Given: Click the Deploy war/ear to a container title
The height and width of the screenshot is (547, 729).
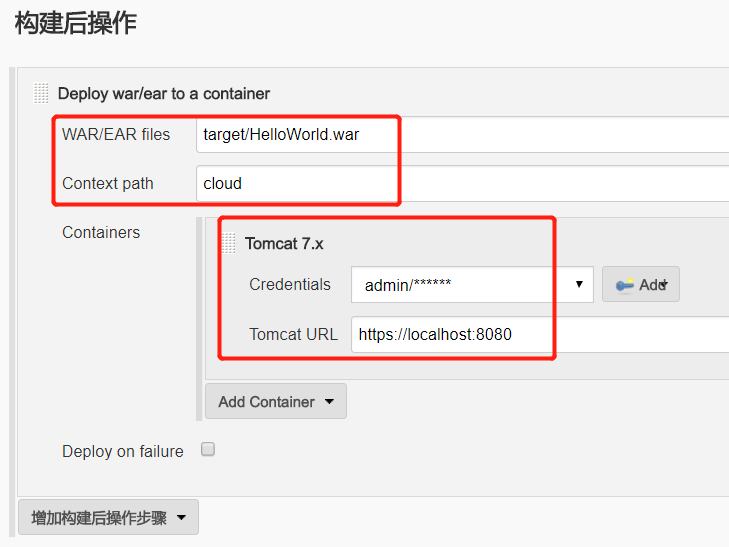Looking at the screenshot, I should coord(164,93).
